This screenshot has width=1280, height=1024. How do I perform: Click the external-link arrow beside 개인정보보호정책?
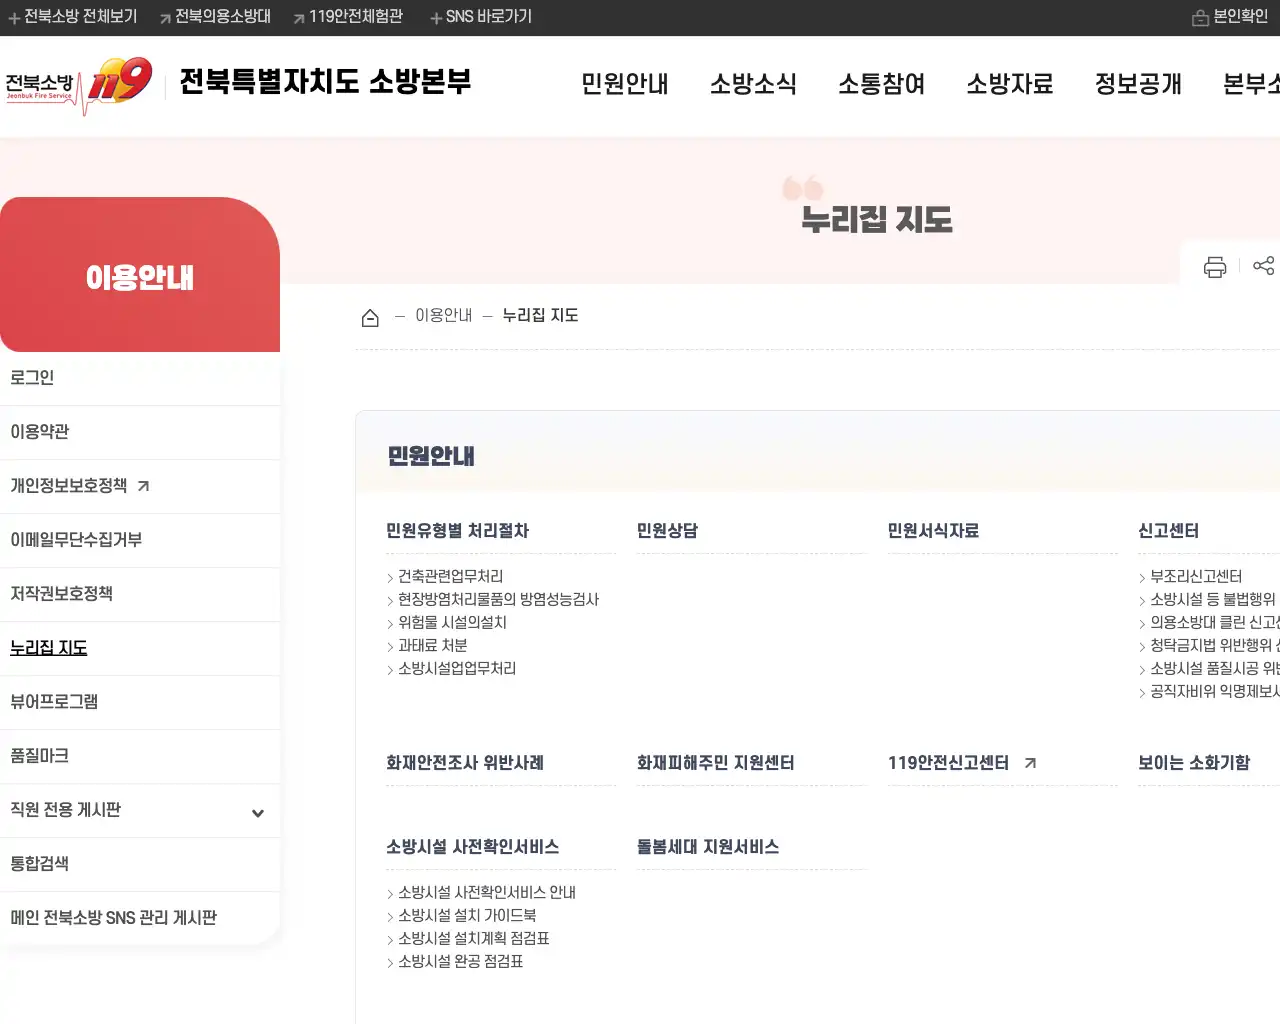point(143,485)
